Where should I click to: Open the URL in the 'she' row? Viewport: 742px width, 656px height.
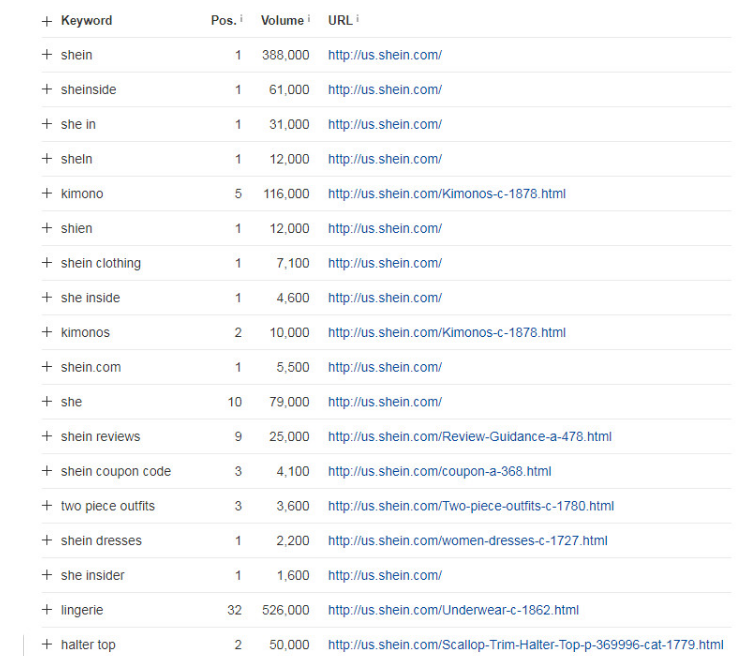(385, 402)
